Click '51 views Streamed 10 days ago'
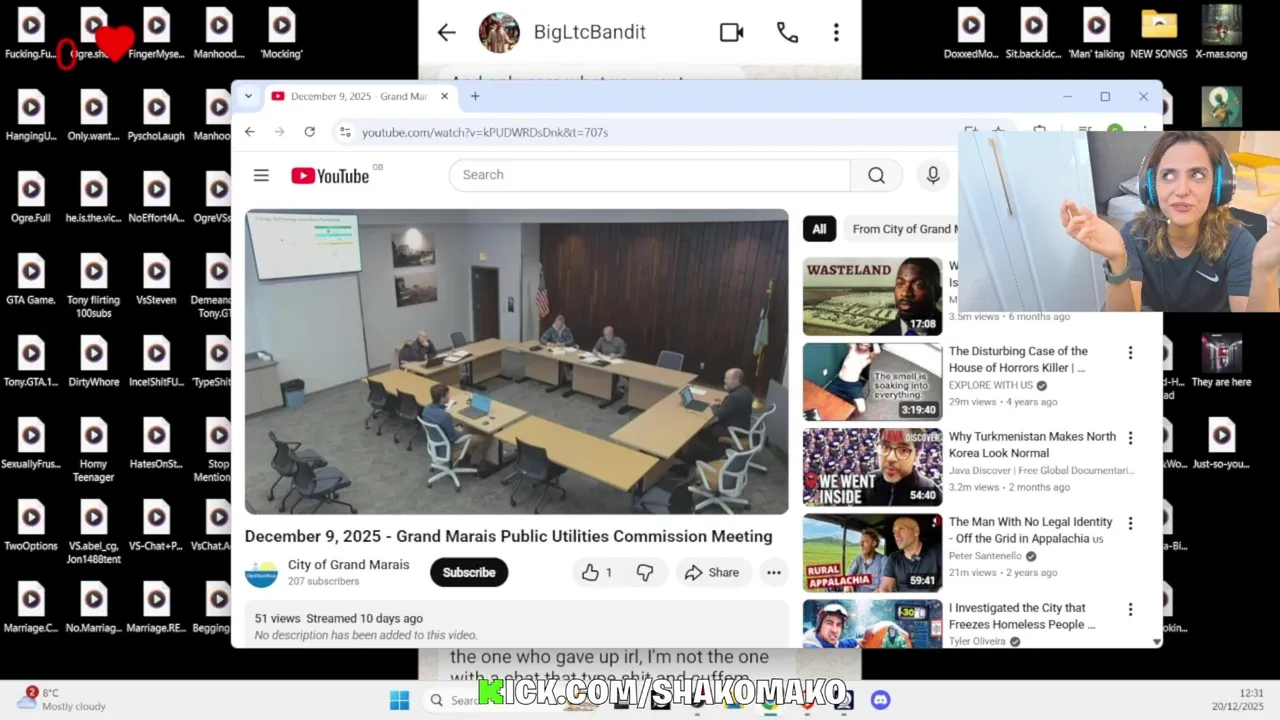 (x=338, y=619)
